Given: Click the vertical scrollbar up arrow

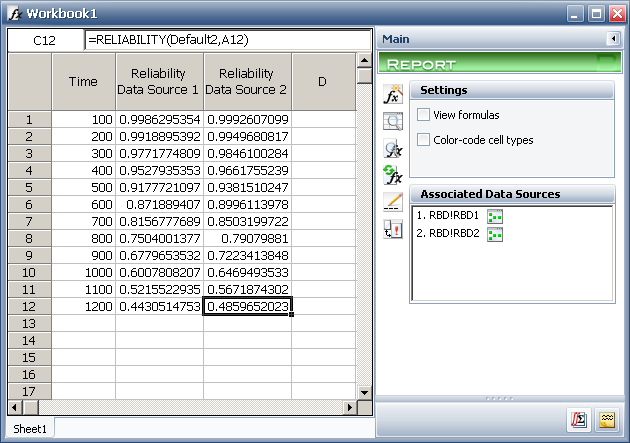Looking at the screenshot, I should click(364, 61).
